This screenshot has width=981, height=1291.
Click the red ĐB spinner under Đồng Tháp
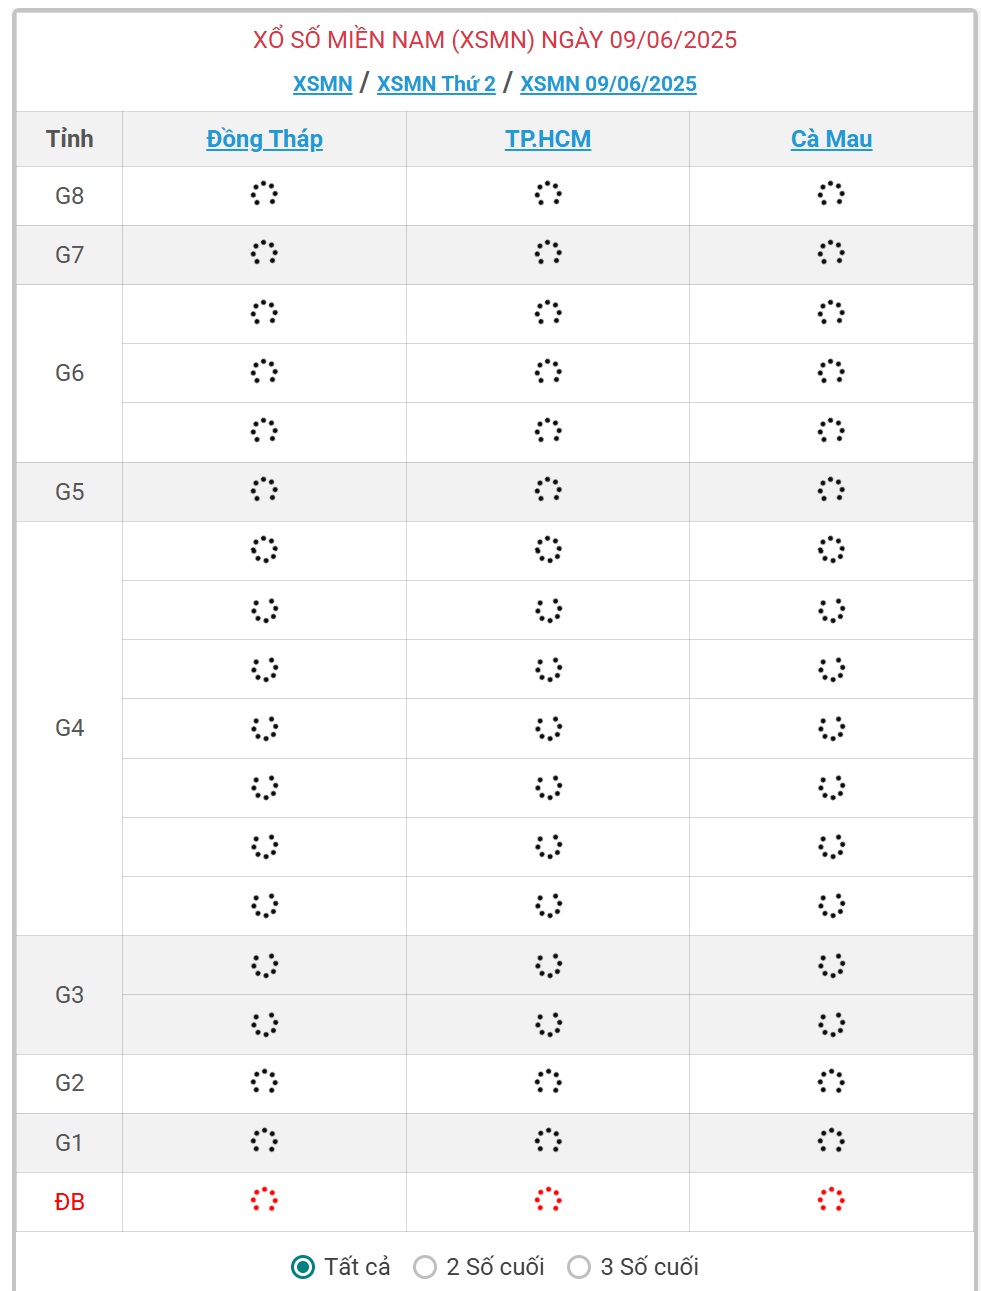[x=264, y=1200]
